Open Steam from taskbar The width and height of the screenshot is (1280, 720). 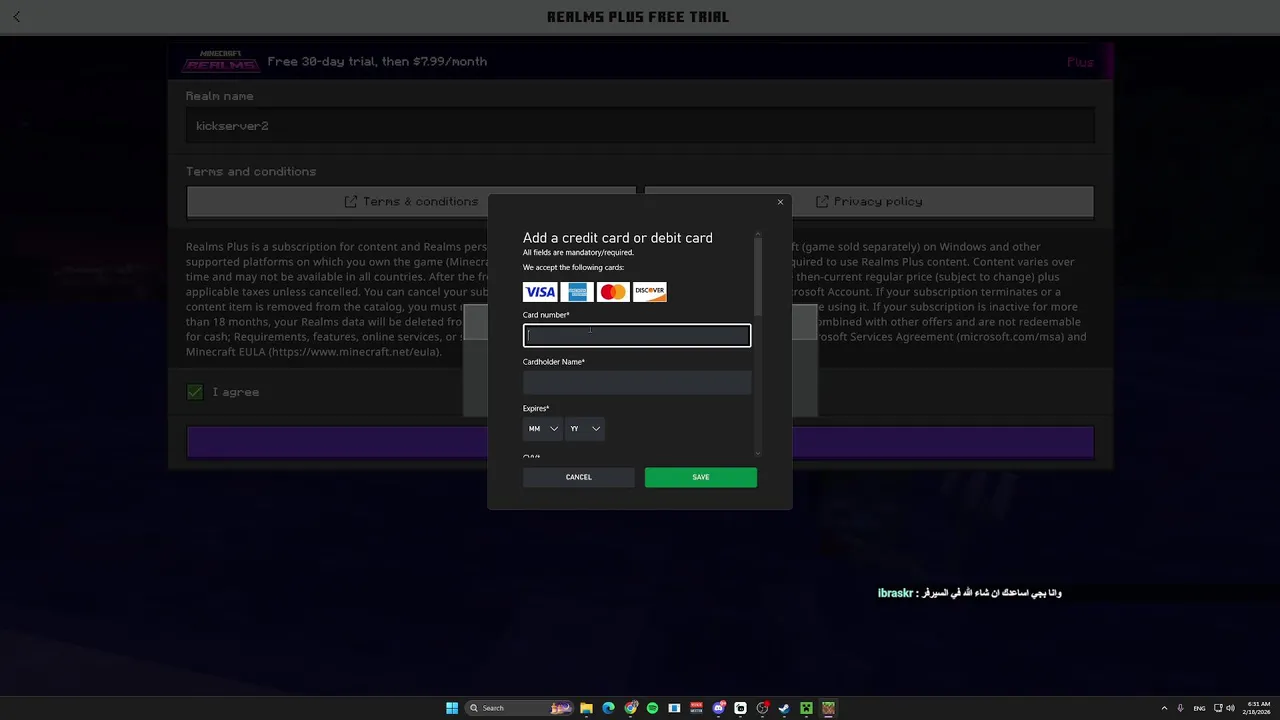tap(784, 708)
